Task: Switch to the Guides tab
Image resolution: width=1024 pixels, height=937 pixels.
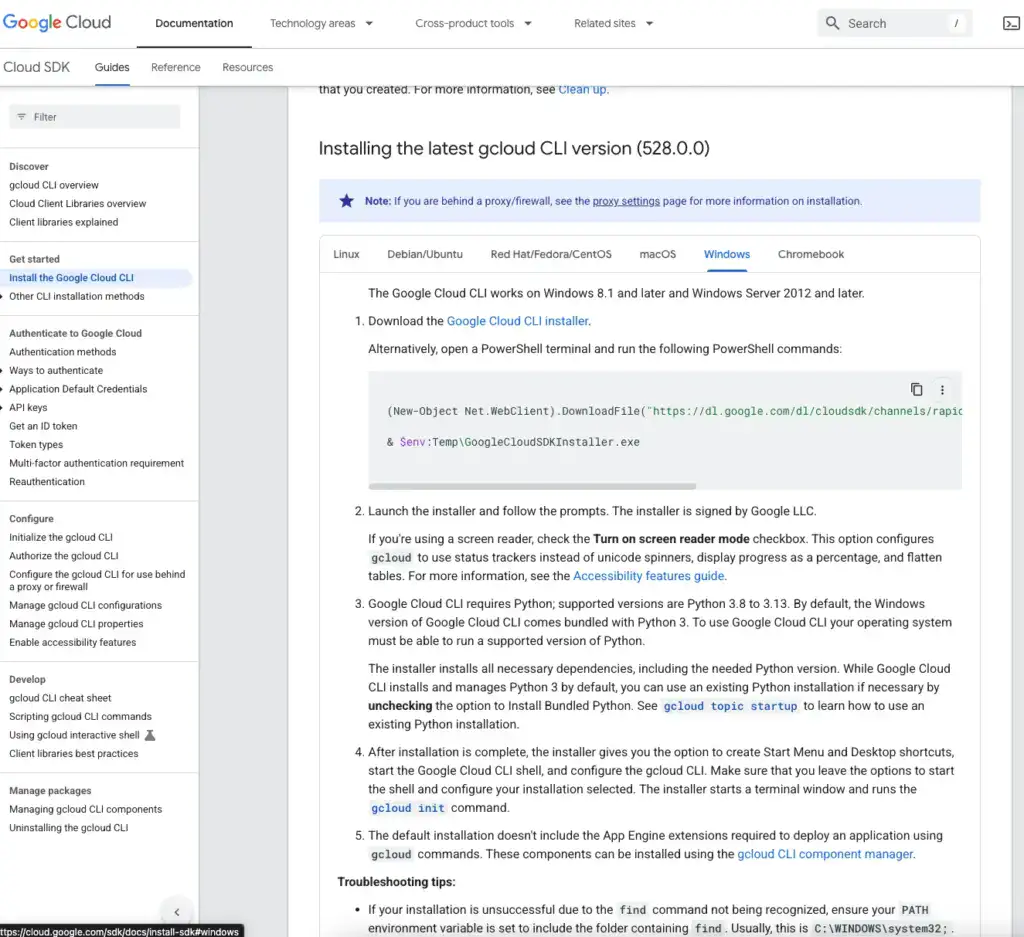Action: tap(112, 67)
